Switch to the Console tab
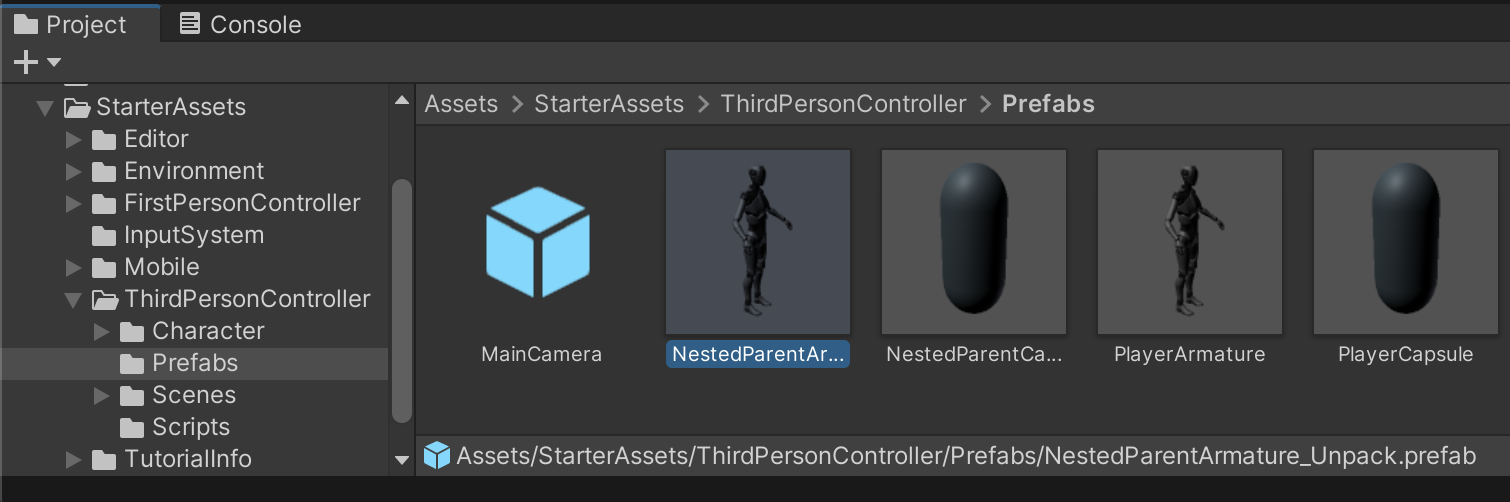This screenshot has width=1510, height=502. pos(240,24)
